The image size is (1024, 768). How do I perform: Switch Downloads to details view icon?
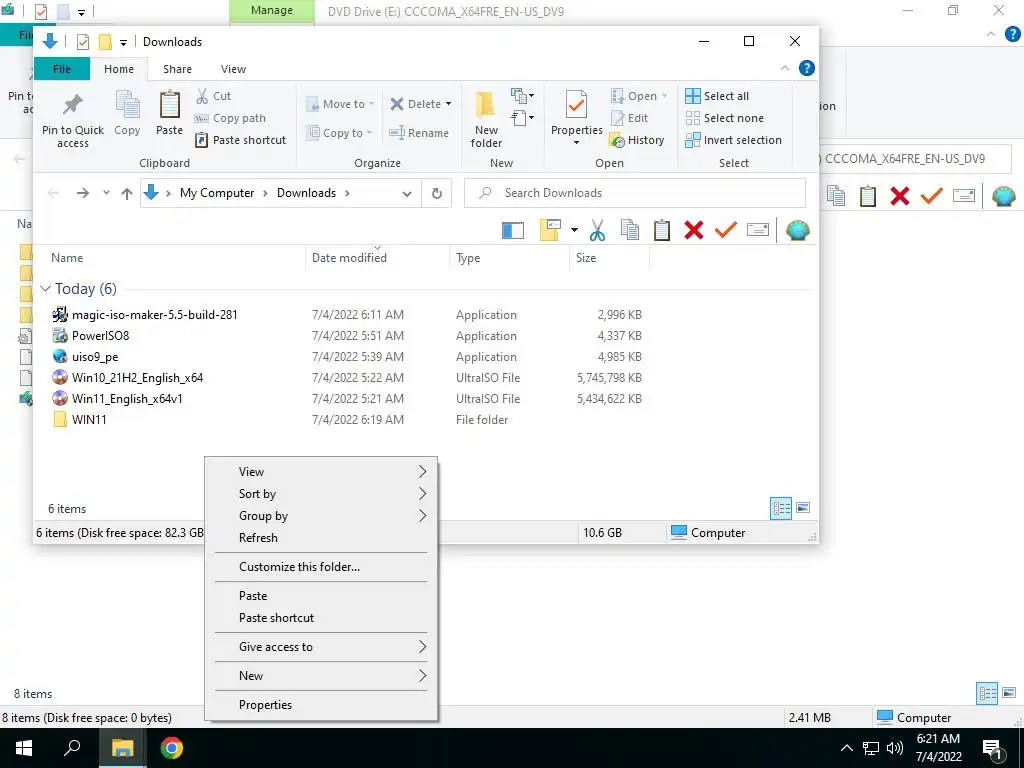click(781, 508)
